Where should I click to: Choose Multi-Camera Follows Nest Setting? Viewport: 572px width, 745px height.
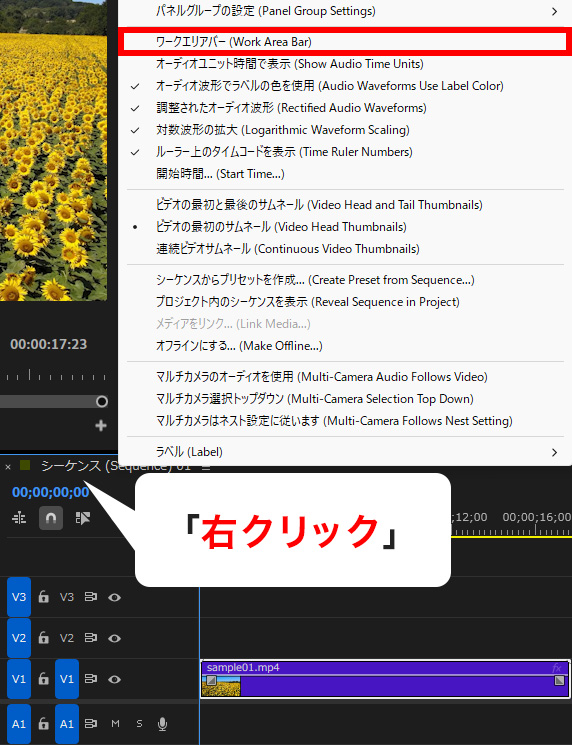345,421
